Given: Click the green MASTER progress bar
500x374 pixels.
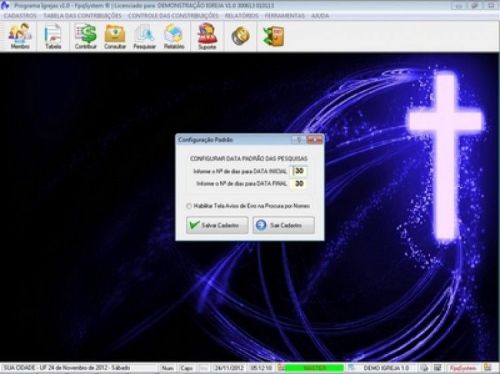Looking at the screenshot, I should (314, 368).
